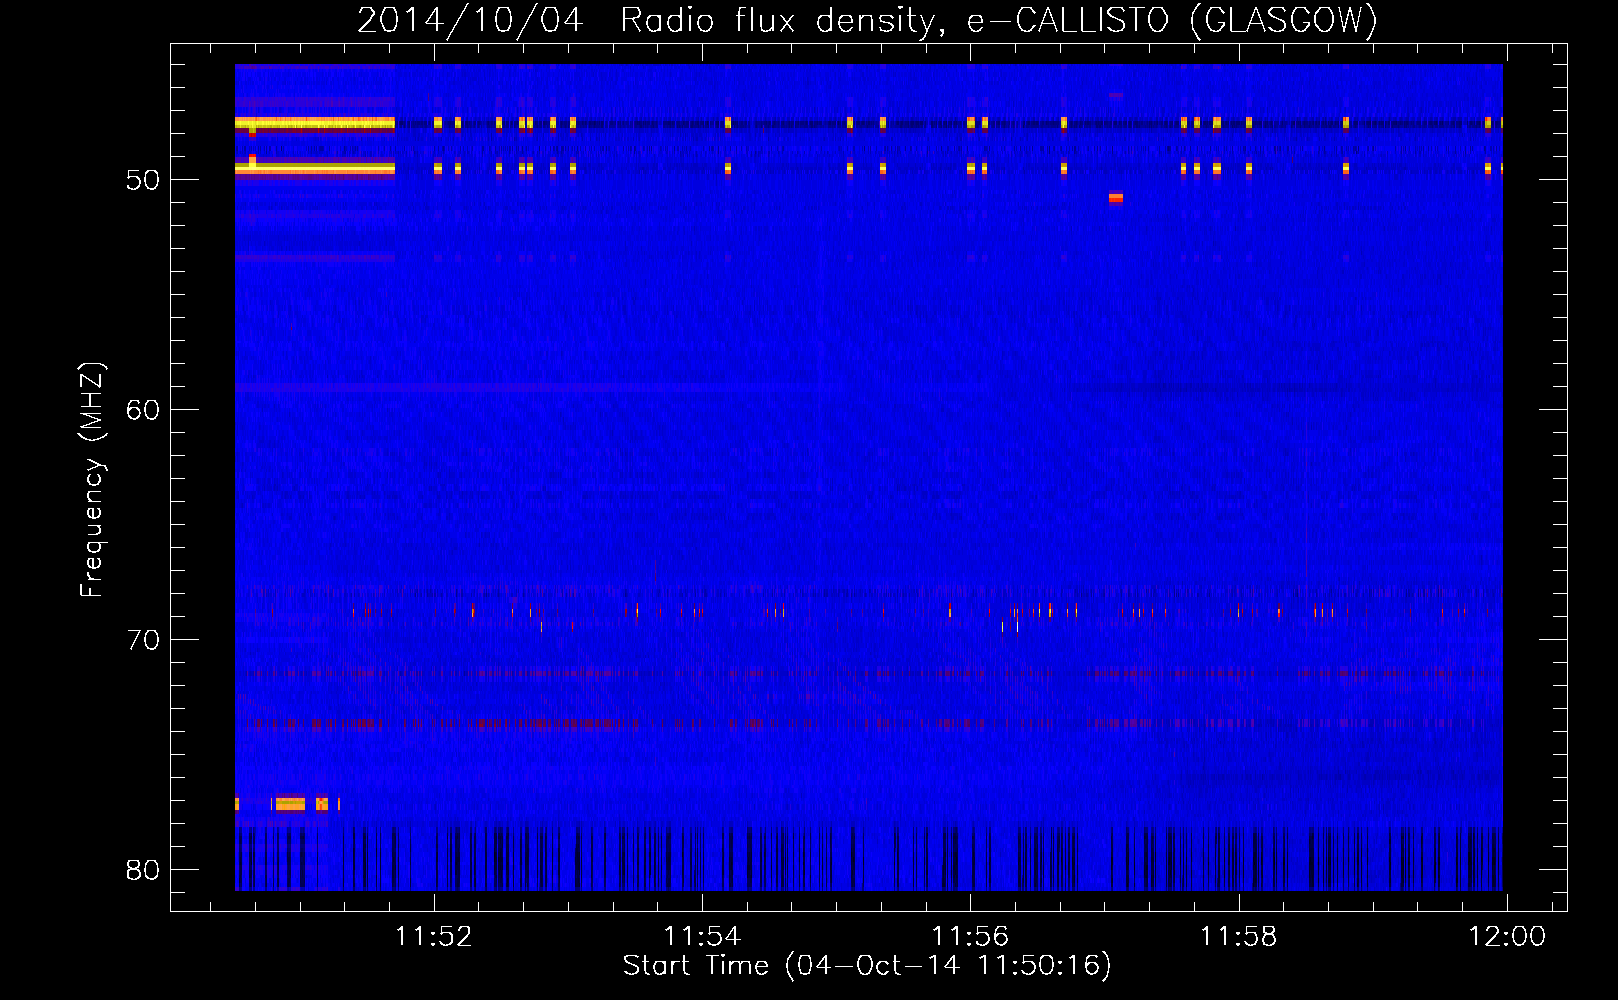Screen dimensions: 1618x1000
Task: Select the 12:00 time tick label
Action: tap(1506, 937)
